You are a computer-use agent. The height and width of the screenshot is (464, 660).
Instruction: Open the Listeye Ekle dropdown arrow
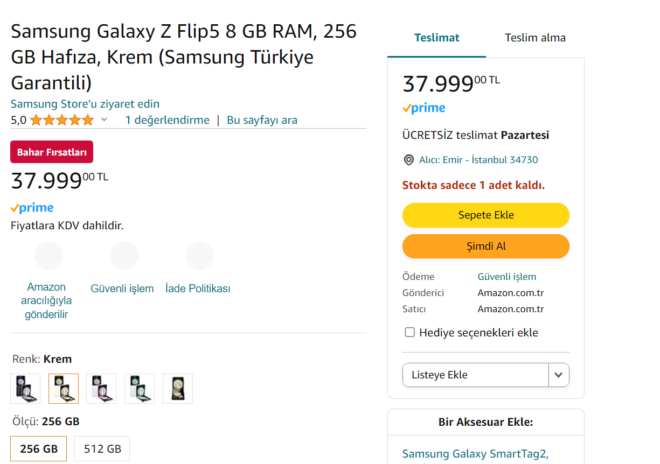coord(559,375)
